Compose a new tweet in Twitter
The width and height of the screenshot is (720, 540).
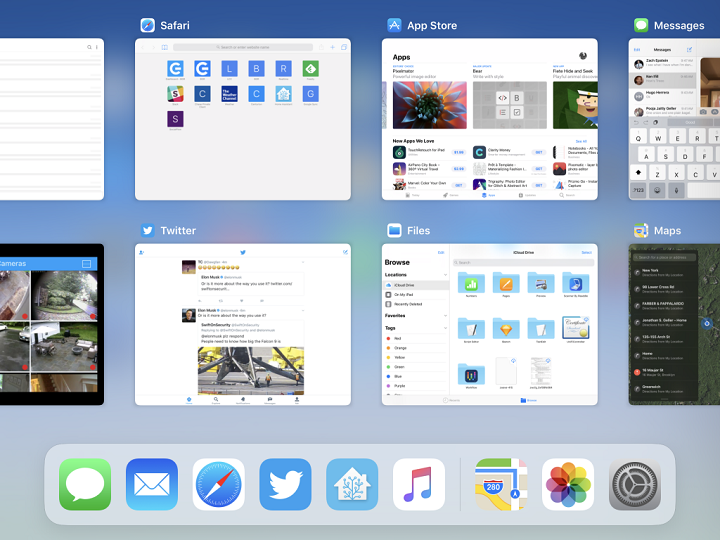pos(345,252)
